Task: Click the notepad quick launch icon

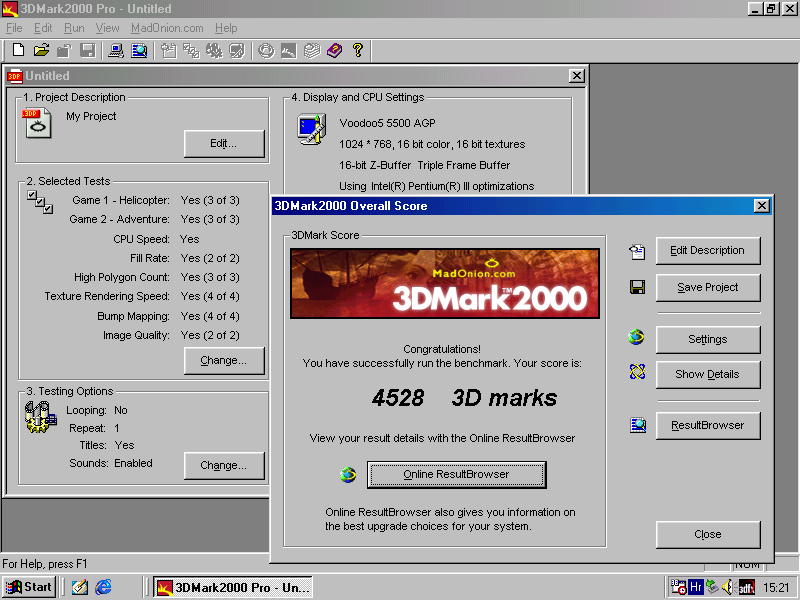Action: pyautogui.click(x=80, y=587)
